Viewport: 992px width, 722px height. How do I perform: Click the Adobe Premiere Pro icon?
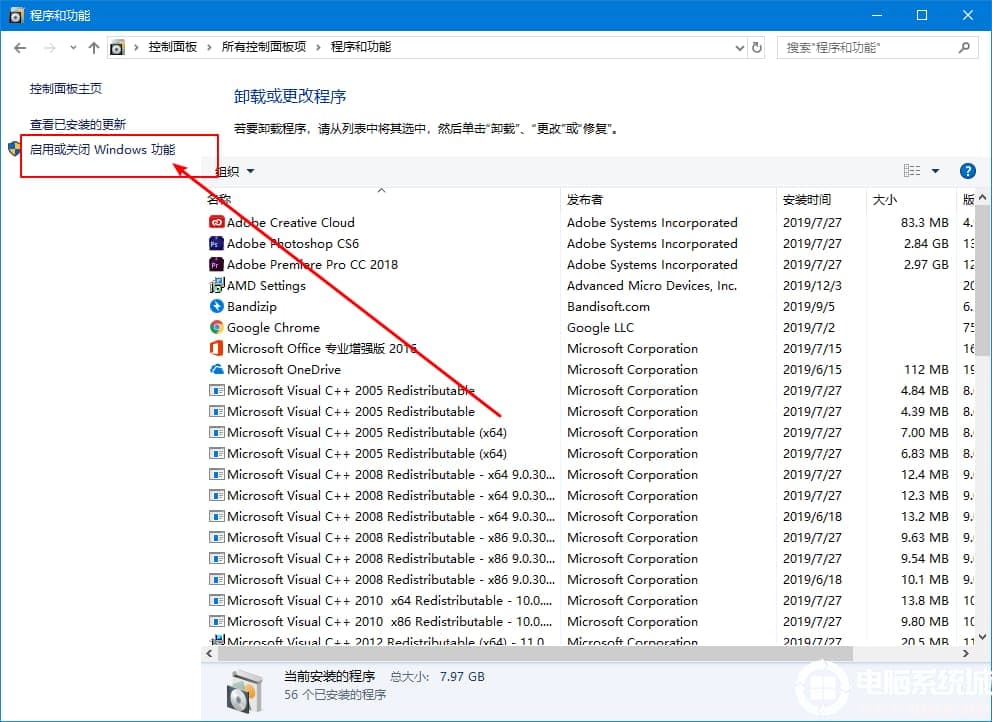(216, 264)
